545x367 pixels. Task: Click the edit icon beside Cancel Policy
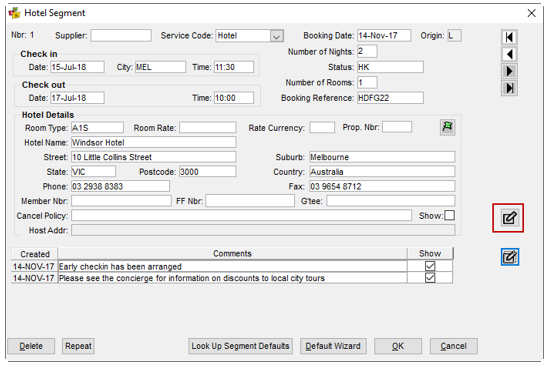[x=509, y=218]
